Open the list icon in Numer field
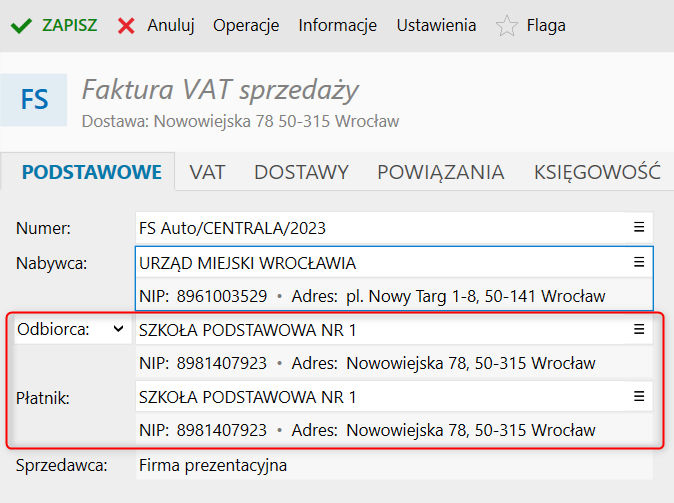Screen dimensions: 674x503 point(639,227)
